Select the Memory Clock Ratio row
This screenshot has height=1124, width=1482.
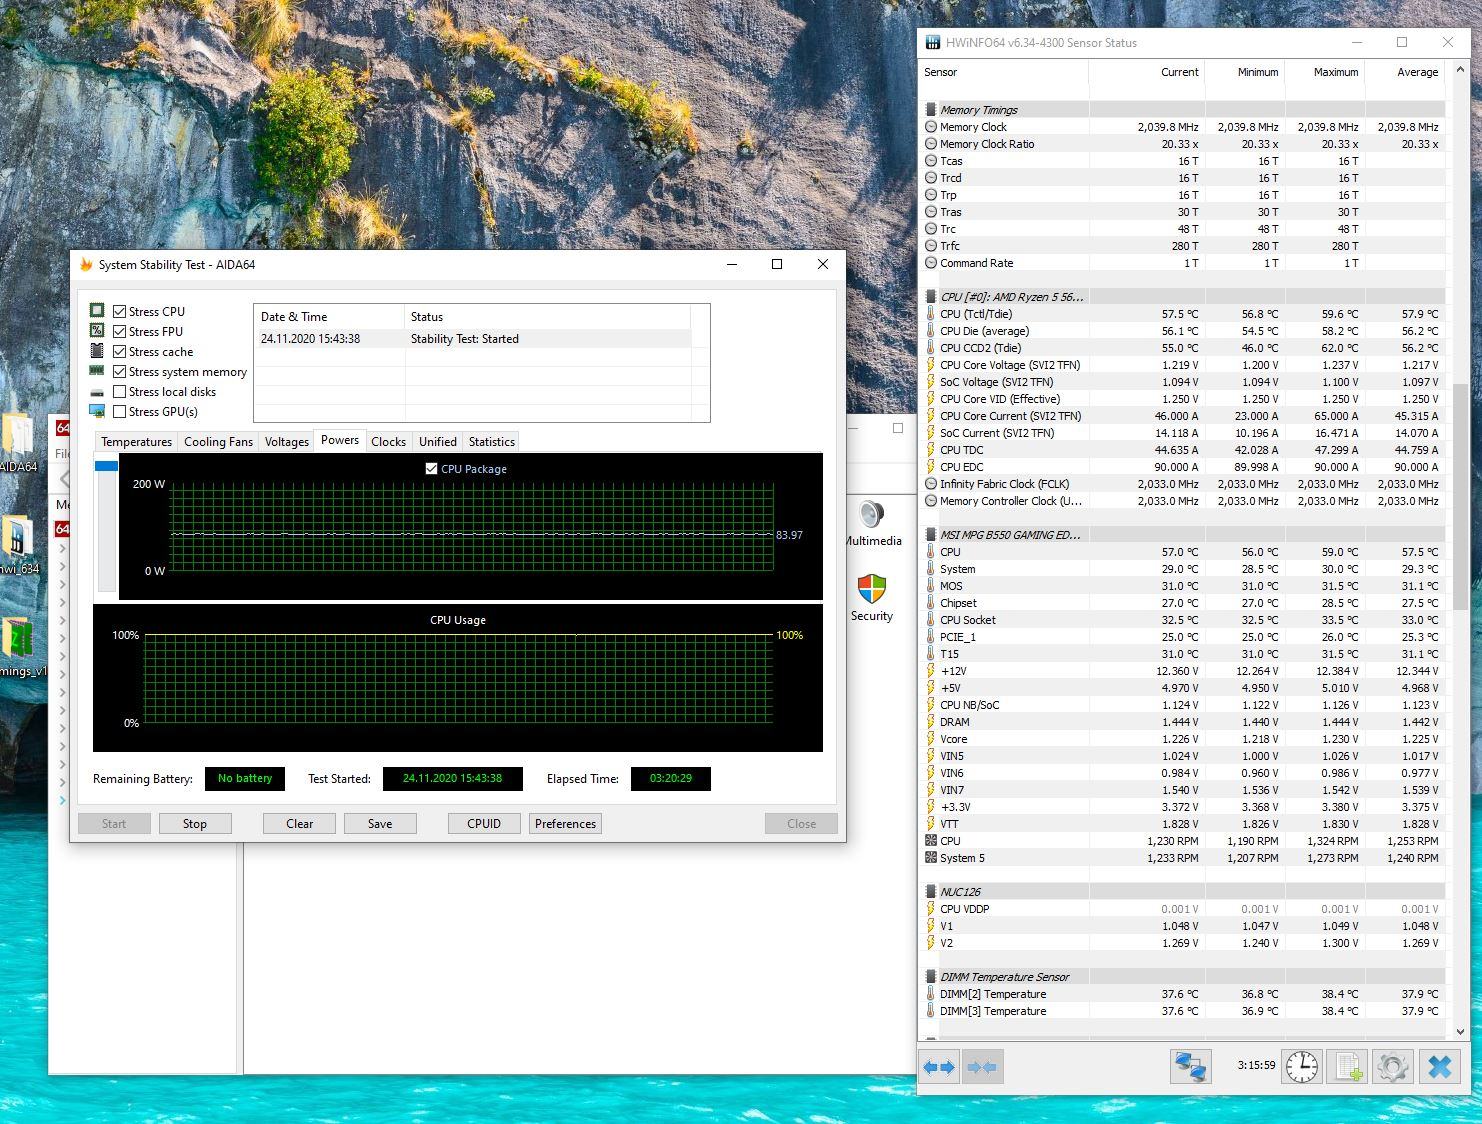pos(1183,144)
